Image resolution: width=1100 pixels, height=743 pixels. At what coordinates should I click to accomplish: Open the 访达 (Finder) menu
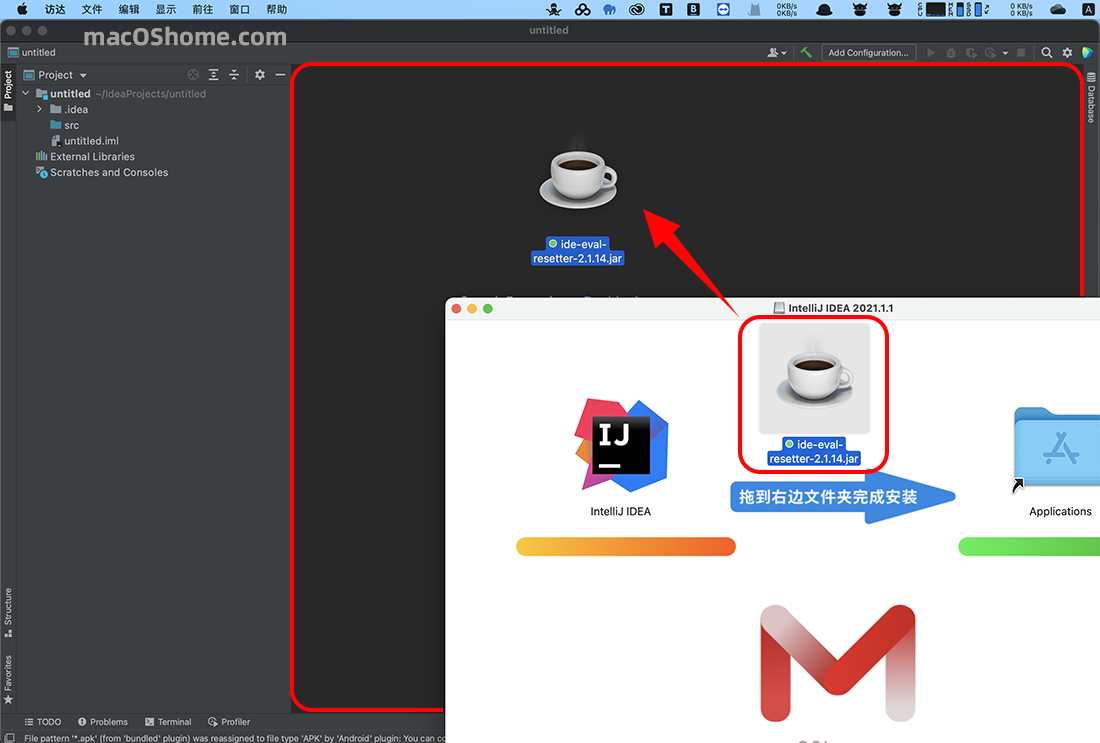tap(55, 10)
